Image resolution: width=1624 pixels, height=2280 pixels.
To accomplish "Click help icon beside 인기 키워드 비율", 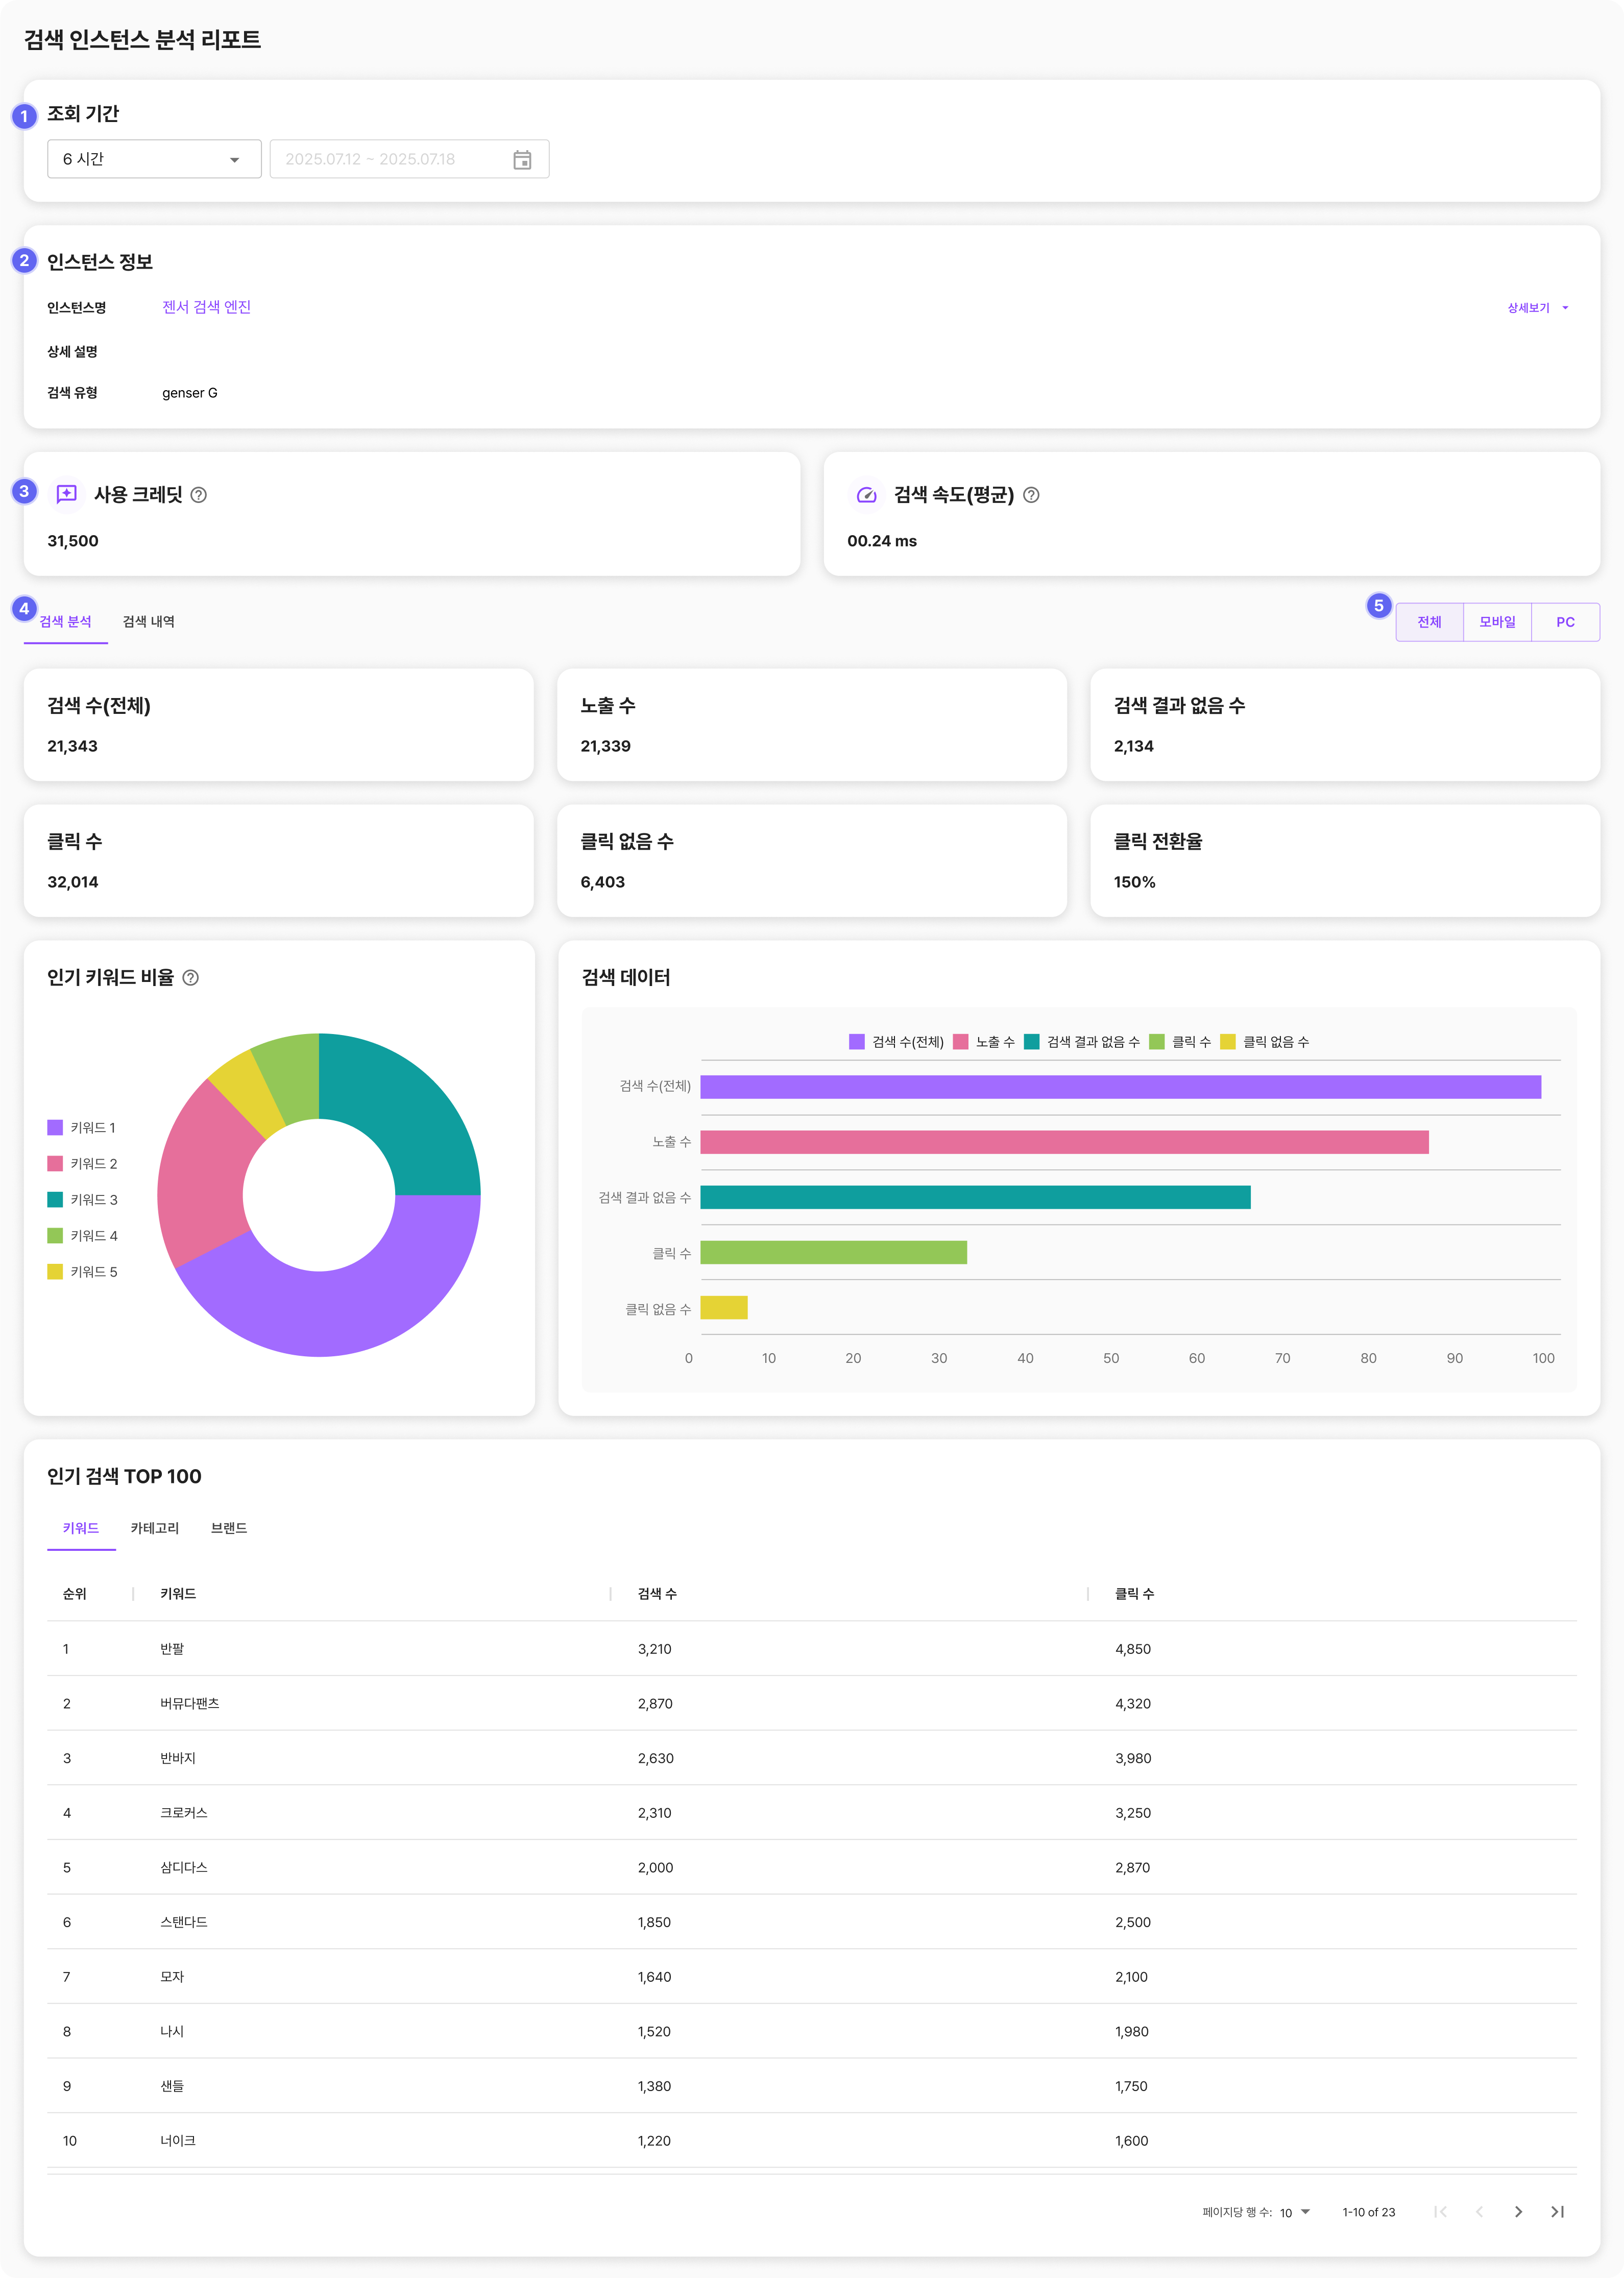I will (191, 978).
